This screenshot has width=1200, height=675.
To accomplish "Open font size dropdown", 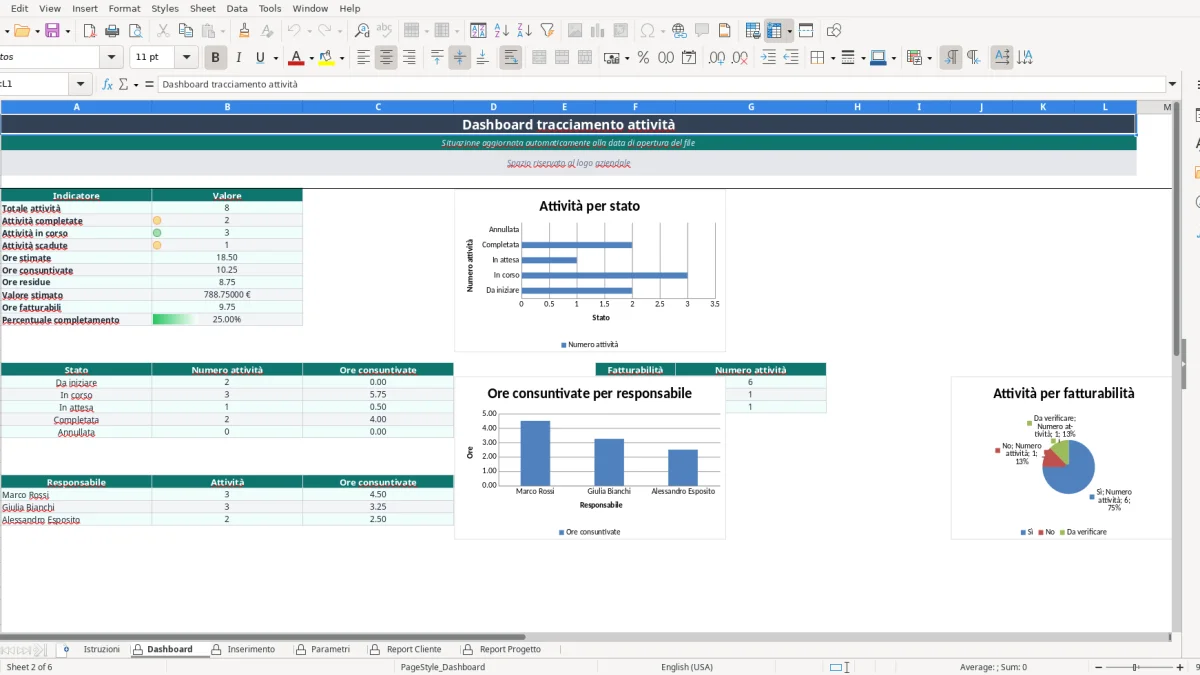I will pyautogui.click(x=187, y=58).
